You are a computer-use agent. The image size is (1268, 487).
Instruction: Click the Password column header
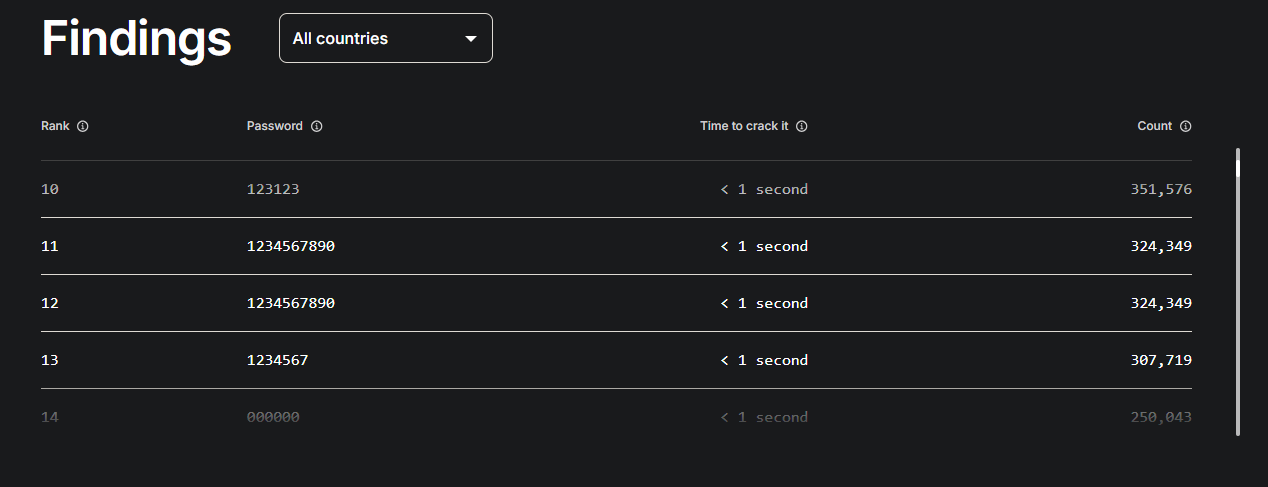(274, 126)
